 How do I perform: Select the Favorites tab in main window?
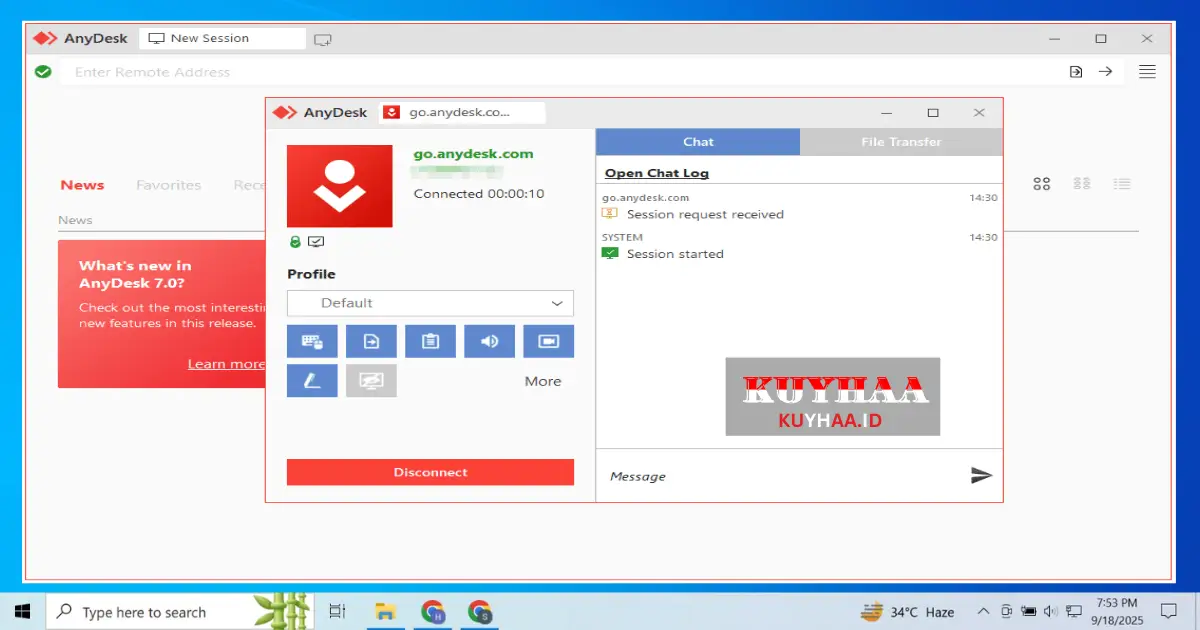click(168, 185)
